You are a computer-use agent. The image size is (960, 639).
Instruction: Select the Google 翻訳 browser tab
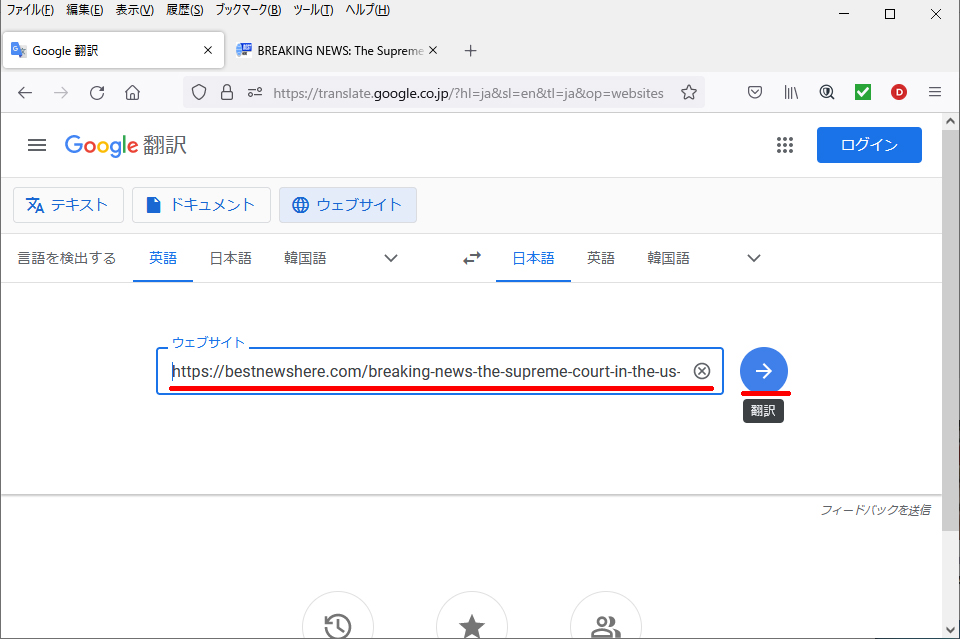point(113,50)
